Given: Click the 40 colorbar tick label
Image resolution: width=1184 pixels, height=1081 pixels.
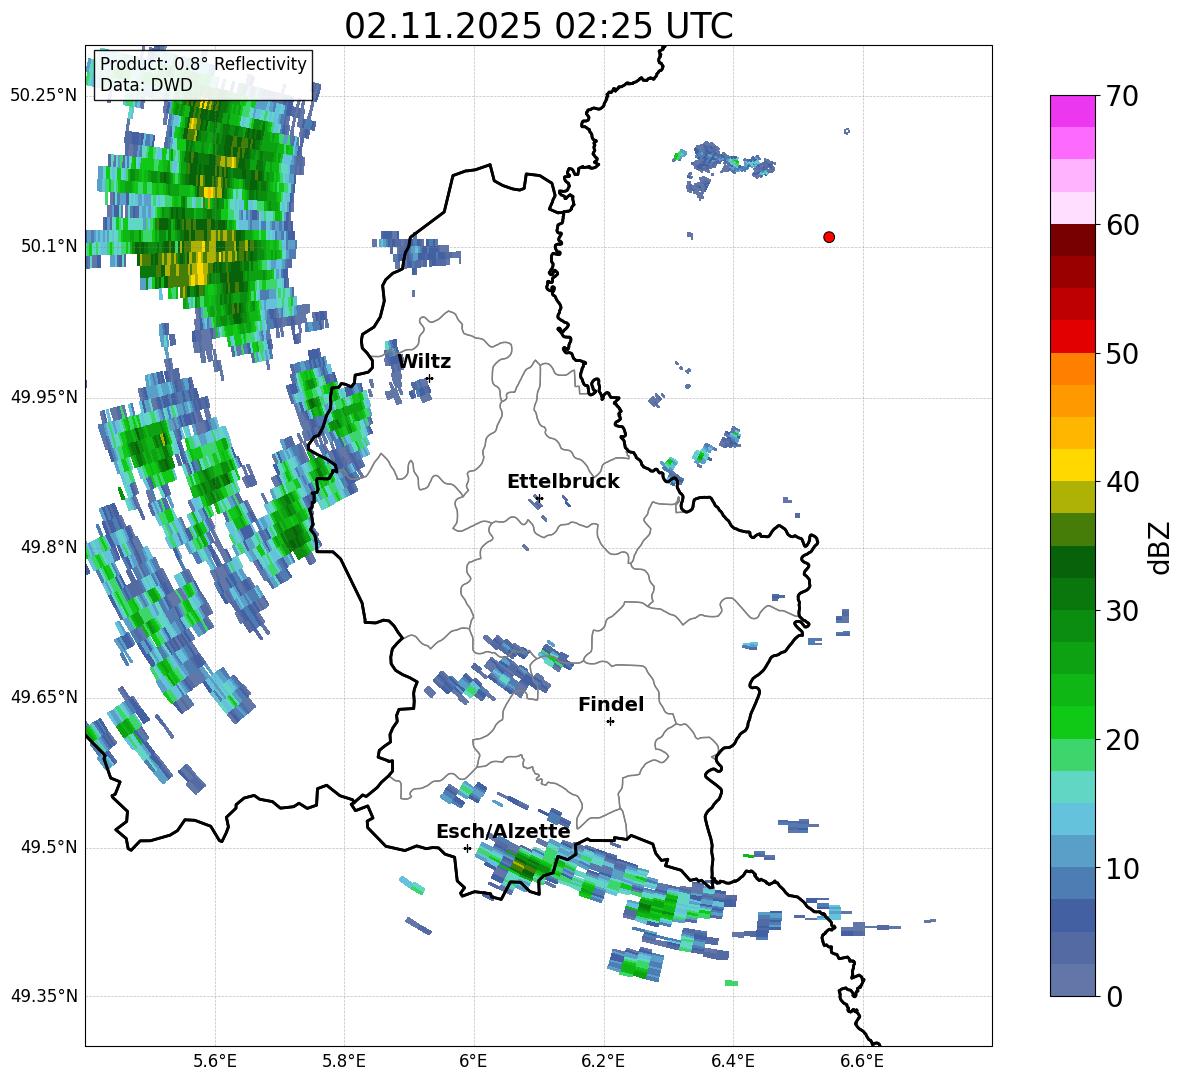Looking at the screenshot, I should (1122, 482).
